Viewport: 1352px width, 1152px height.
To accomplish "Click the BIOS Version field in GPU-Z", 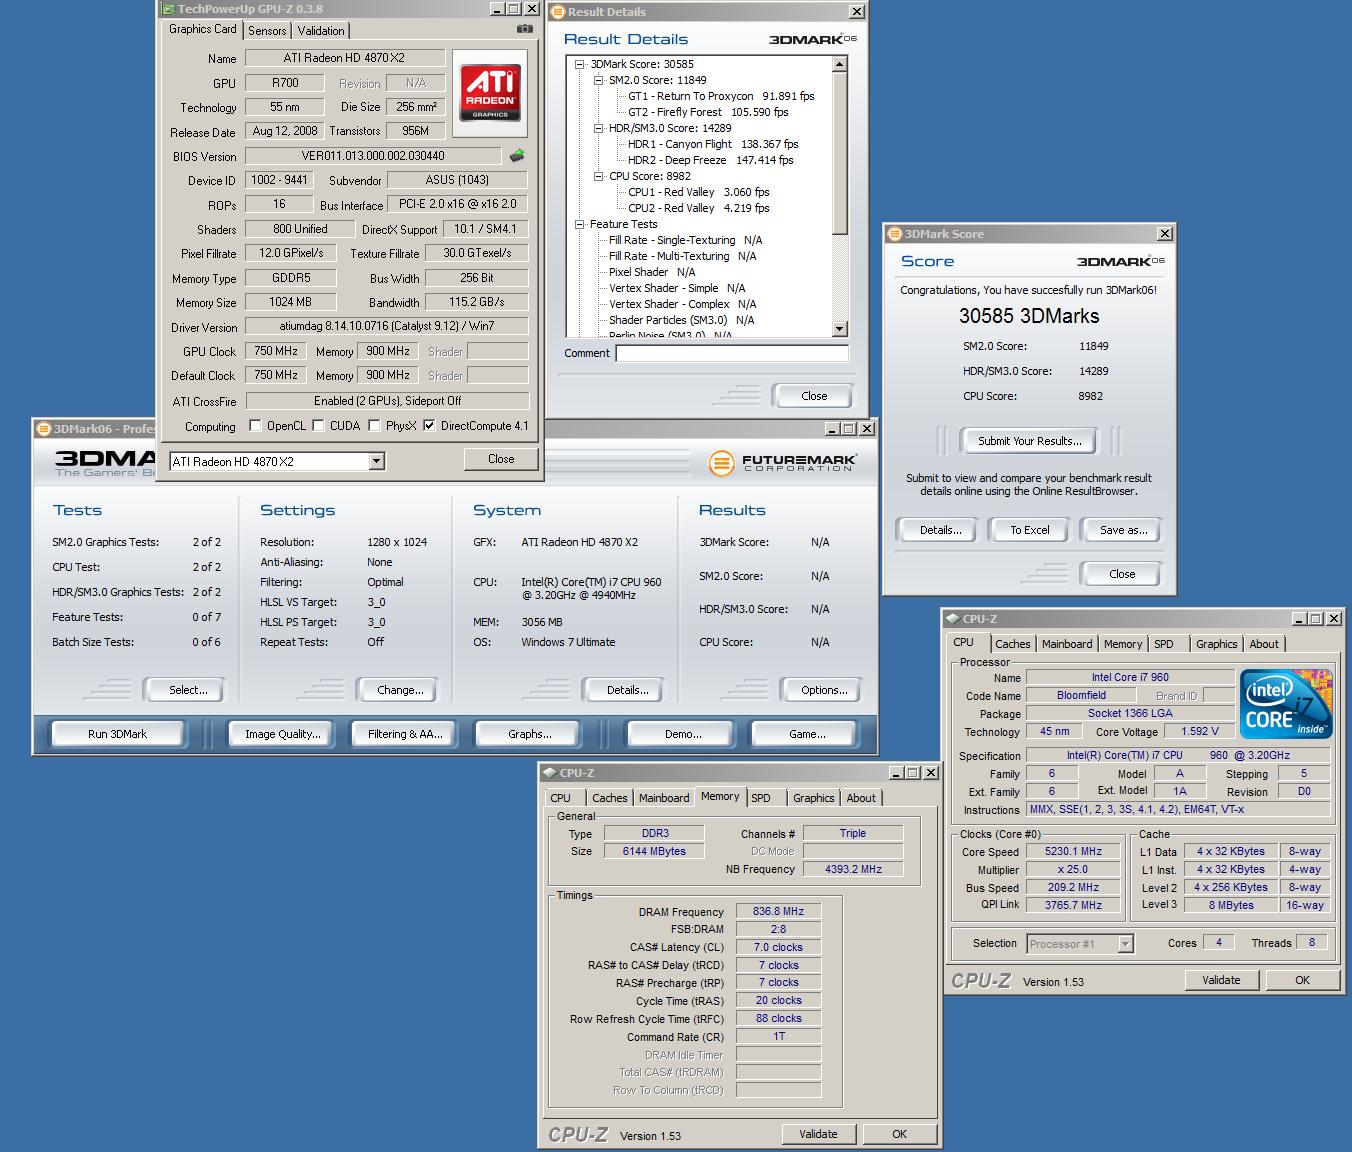I will tap(373, 156).
